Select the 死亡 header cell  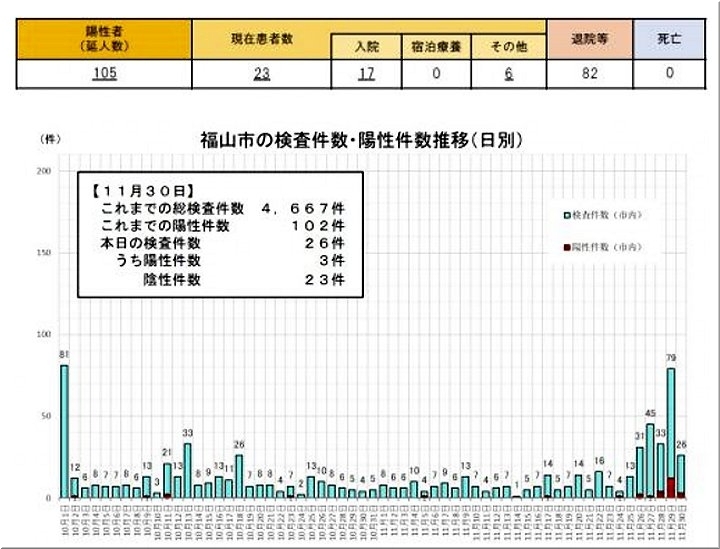pyautogui.click(x=669, y=37)
